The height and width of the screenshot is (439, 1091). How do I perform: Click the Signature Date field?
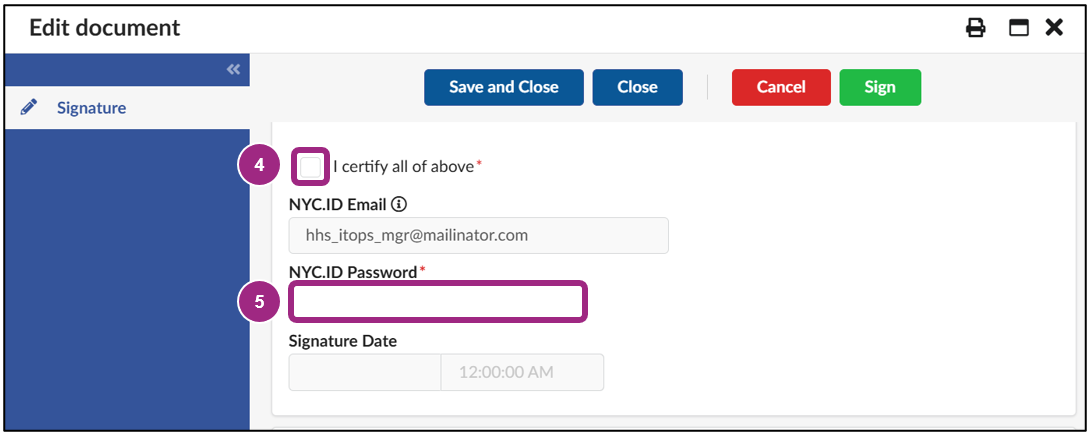(364, 372)
